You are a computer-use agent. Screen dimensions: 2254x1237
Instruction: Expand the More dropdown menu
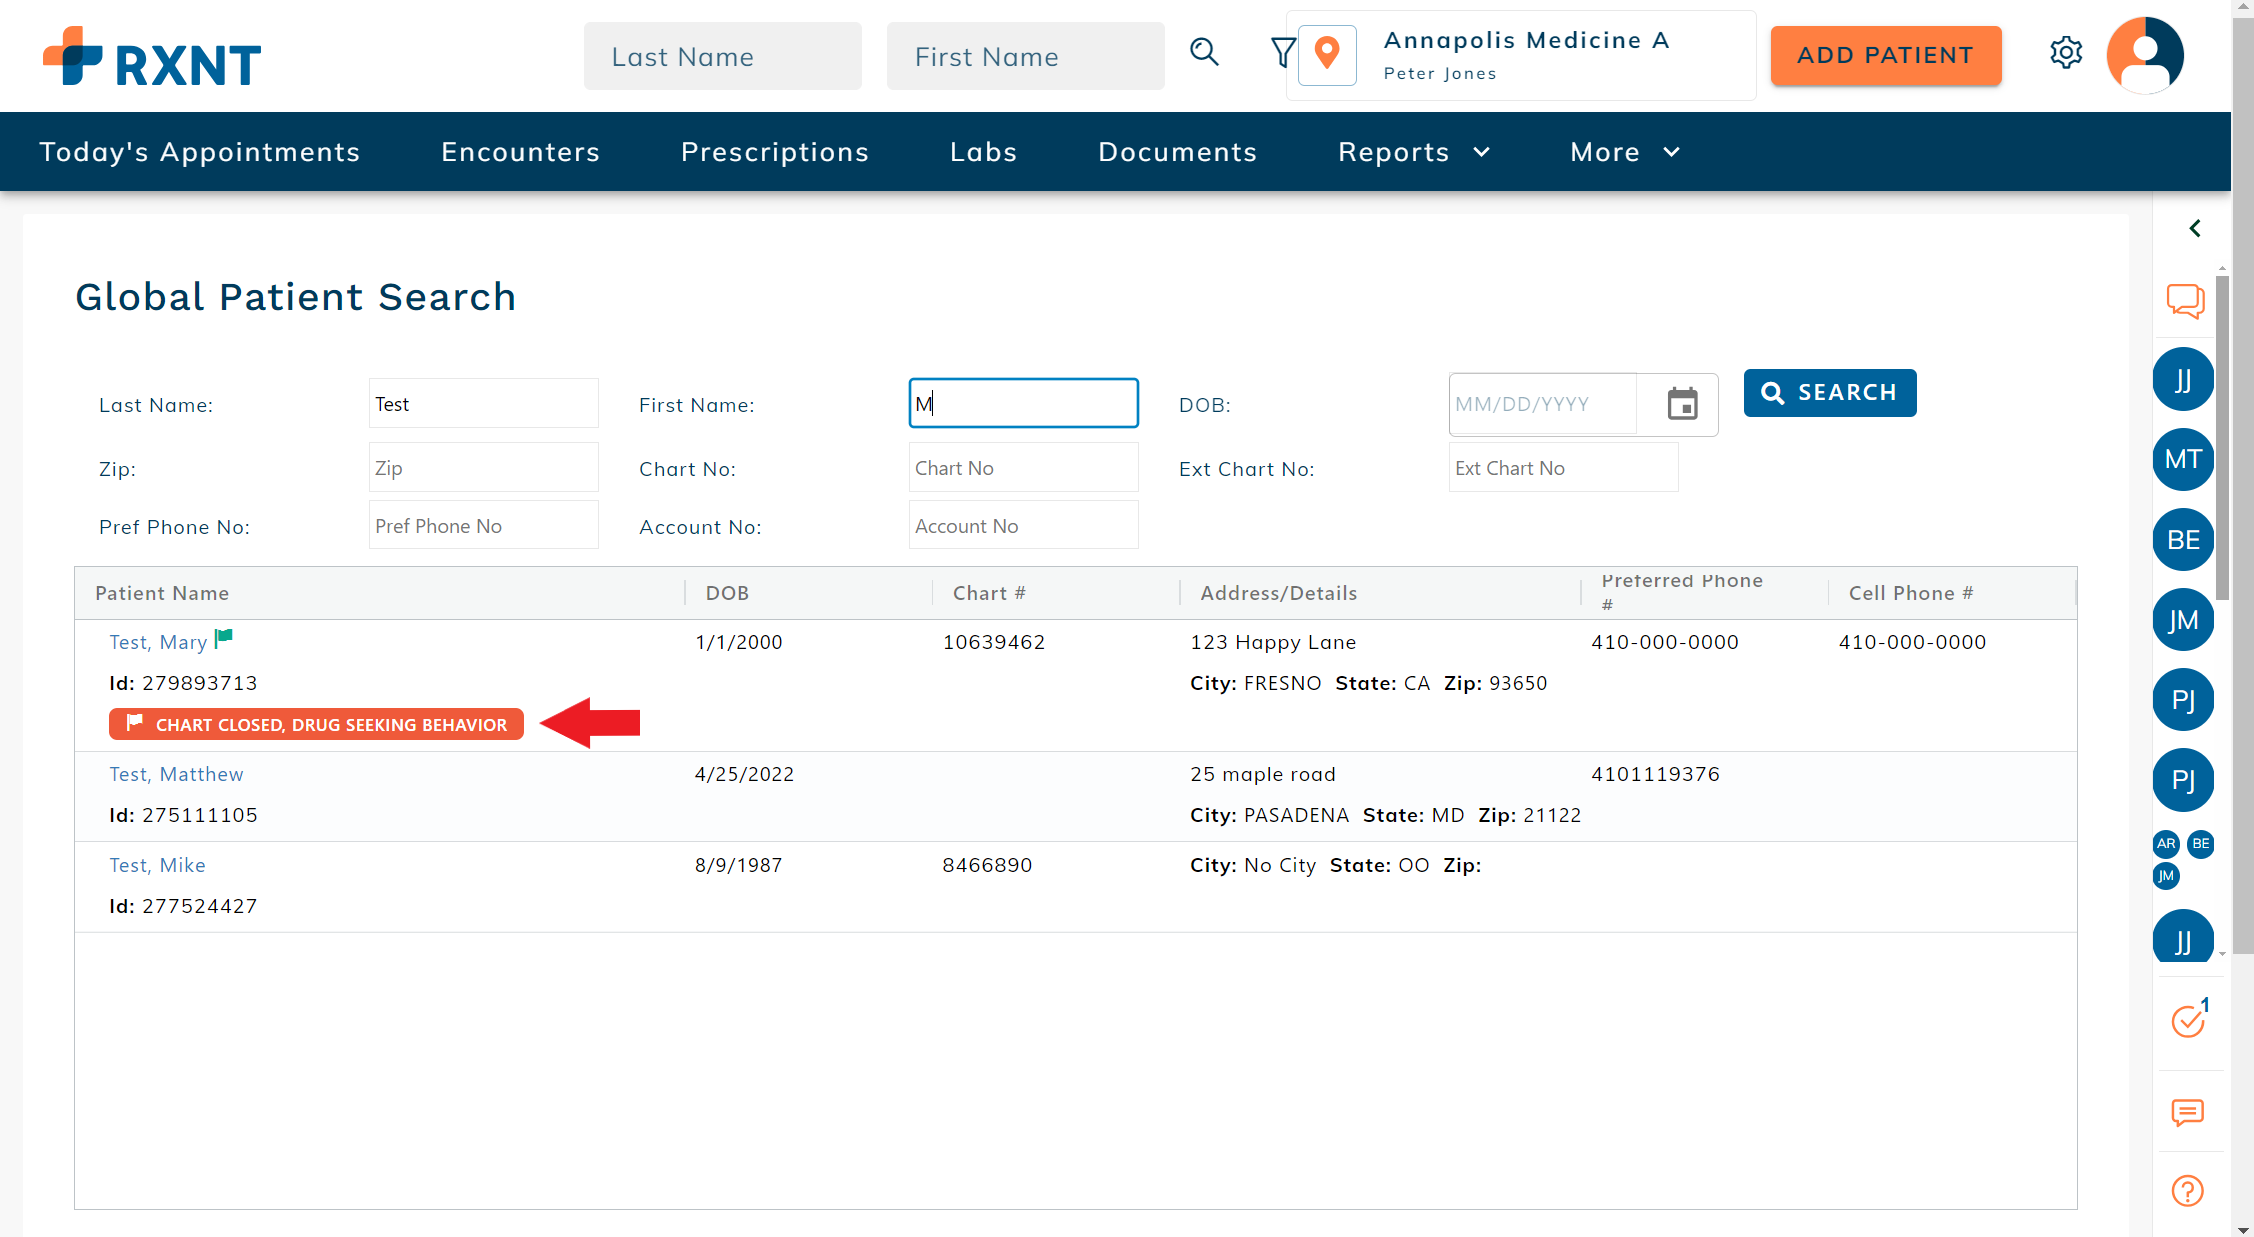1624,152
